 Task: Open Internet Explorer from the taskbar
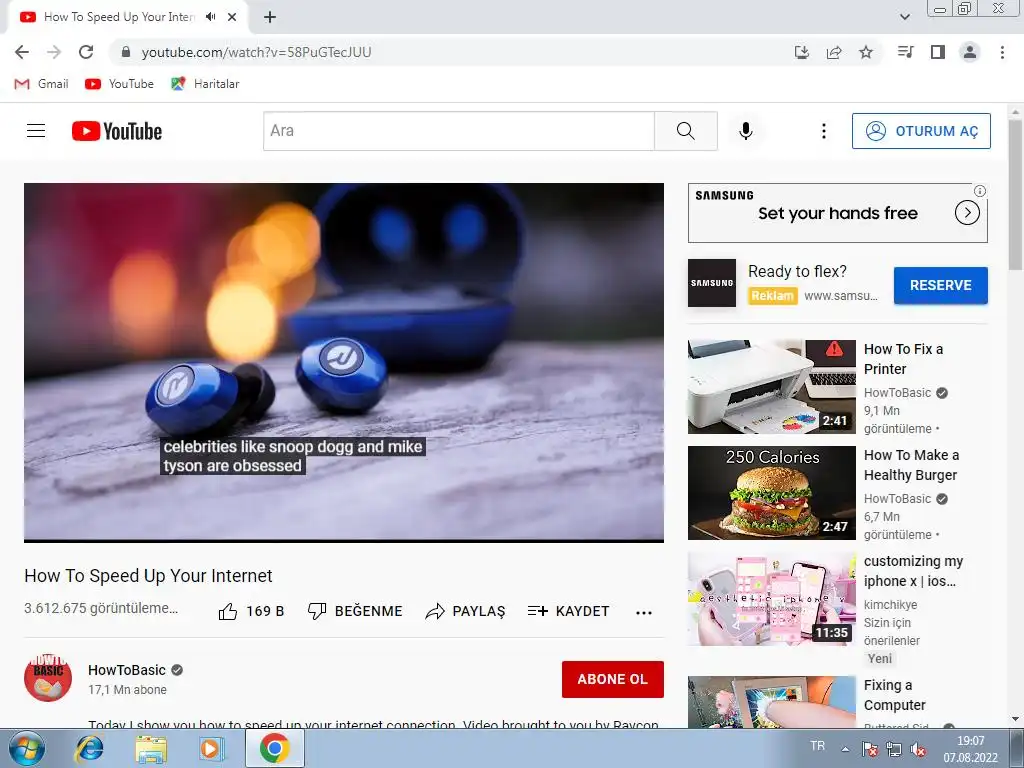click(x=89, y=748)
